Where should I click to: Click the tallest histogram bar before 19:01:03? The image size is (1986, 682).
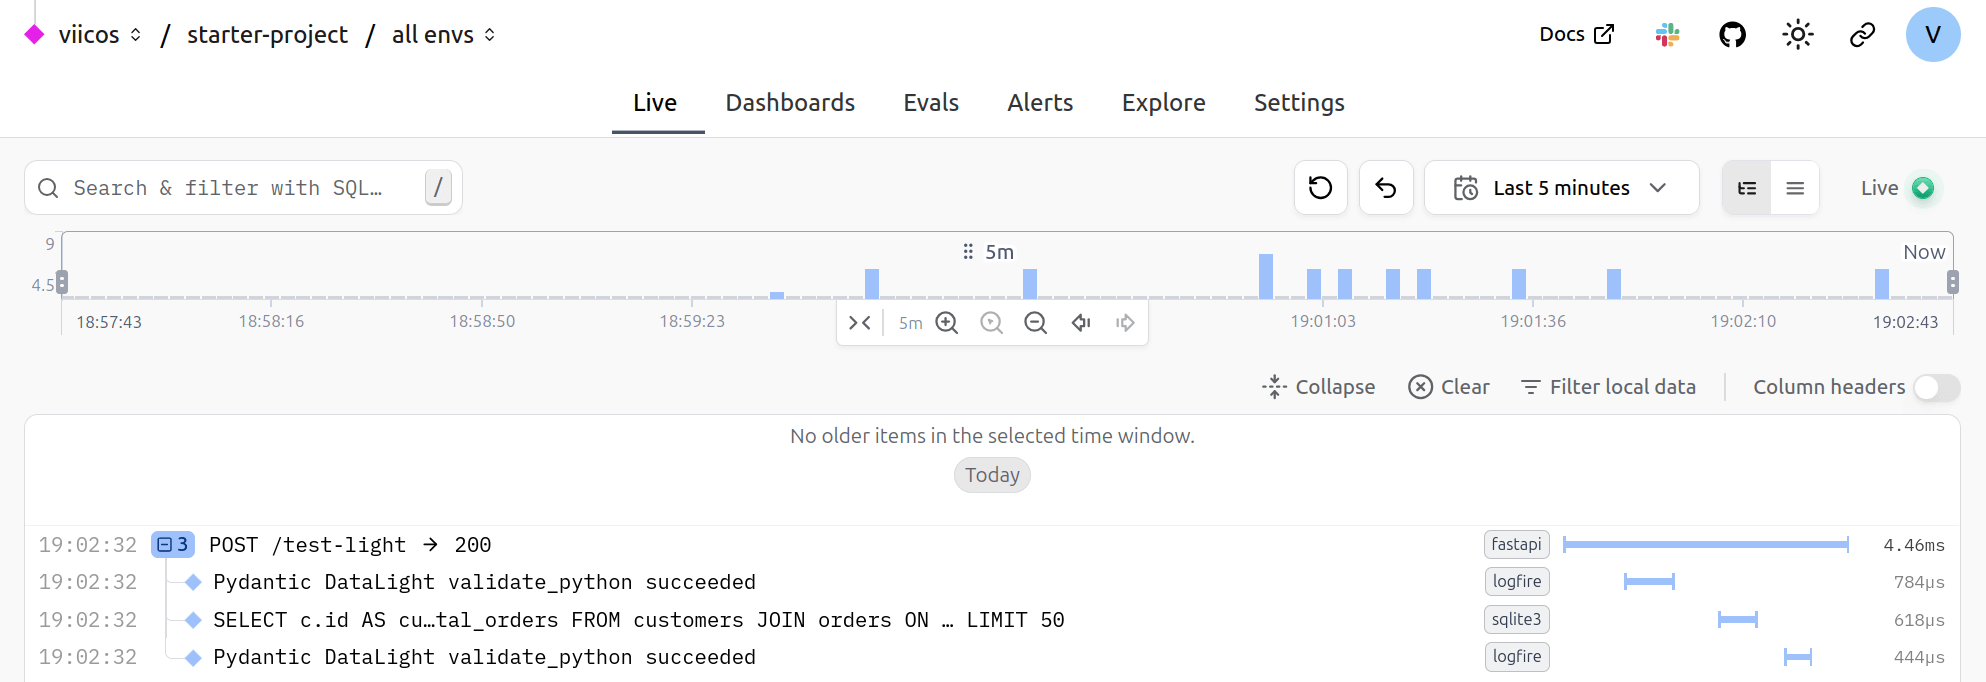[x=1266, y=276]
